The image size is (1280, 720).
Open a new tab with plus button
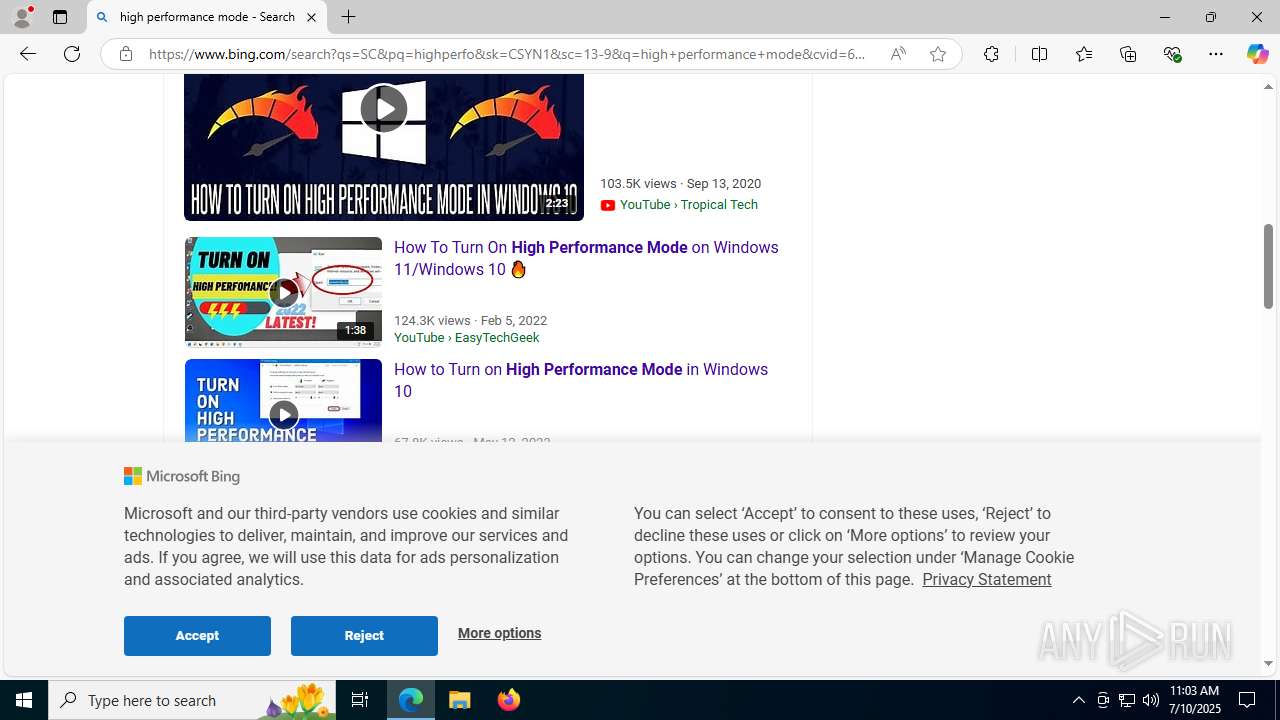348,17
